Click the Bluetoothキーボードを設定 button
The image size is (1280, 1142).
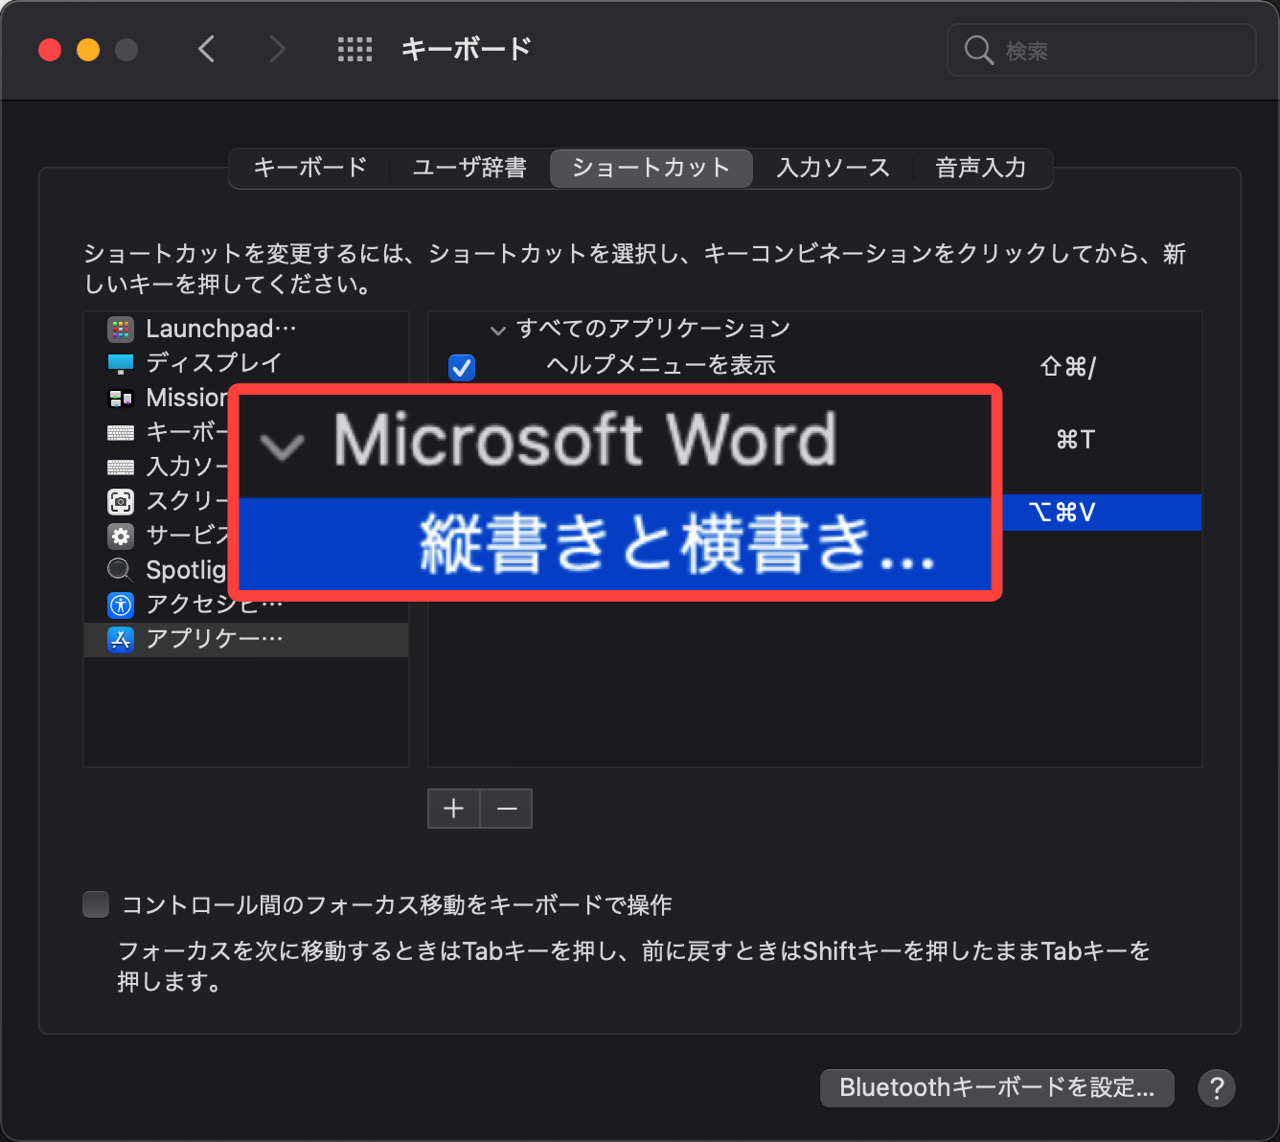(997, 1087)
